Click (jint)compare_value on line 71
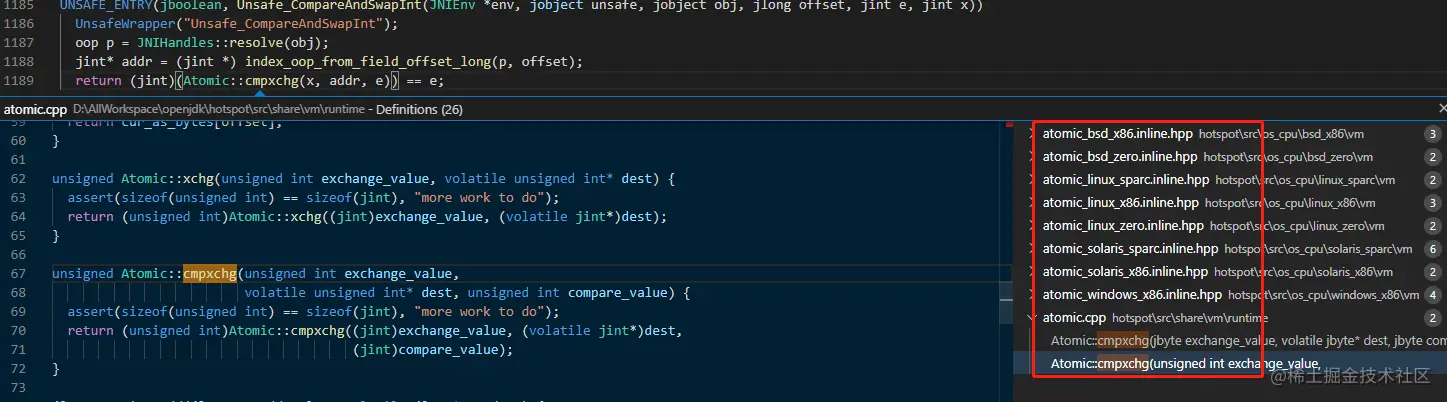The width and height of the screenshot is (1447, 402). [429, 350]
